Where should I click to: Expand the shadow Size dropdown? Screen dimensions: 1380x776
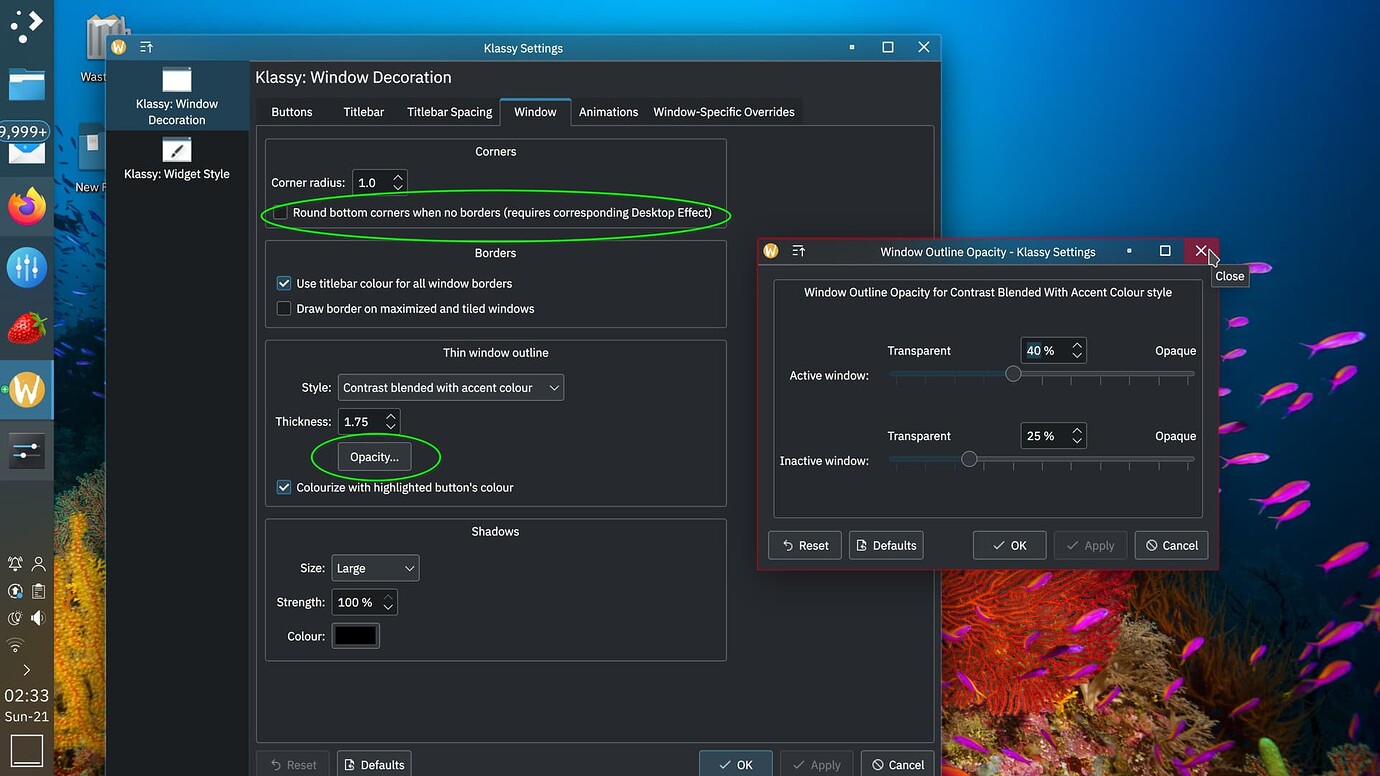point(375,568)
